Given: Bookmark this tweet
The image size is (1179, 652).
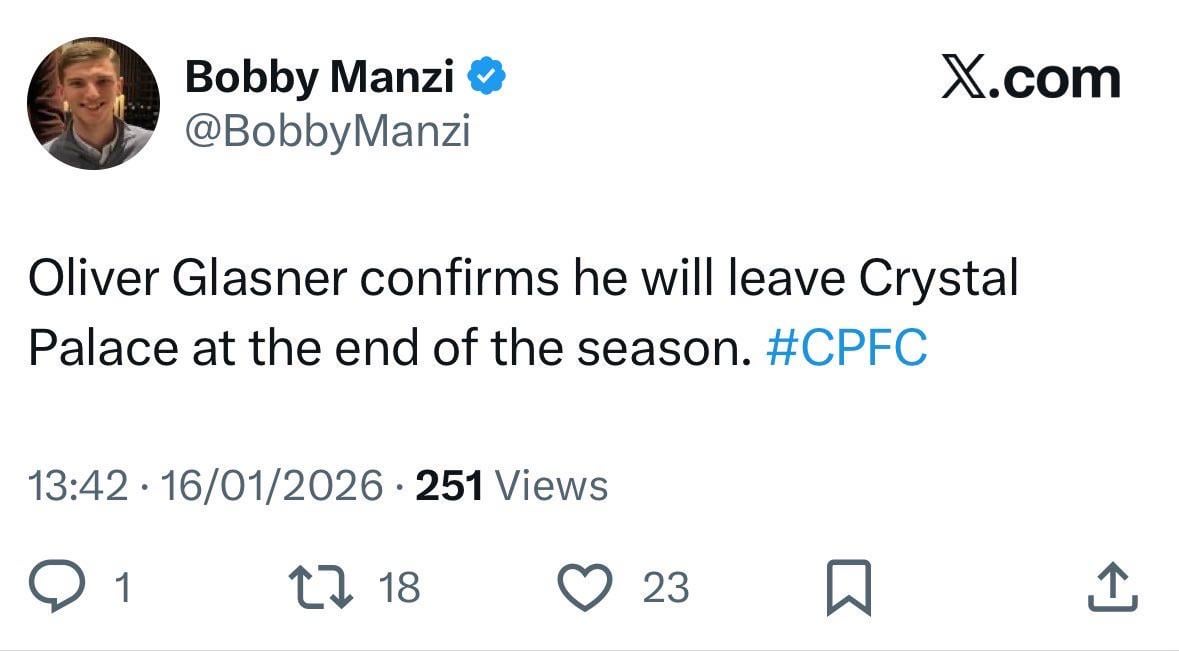Looking at the screenshot, I should pos(850,588).
